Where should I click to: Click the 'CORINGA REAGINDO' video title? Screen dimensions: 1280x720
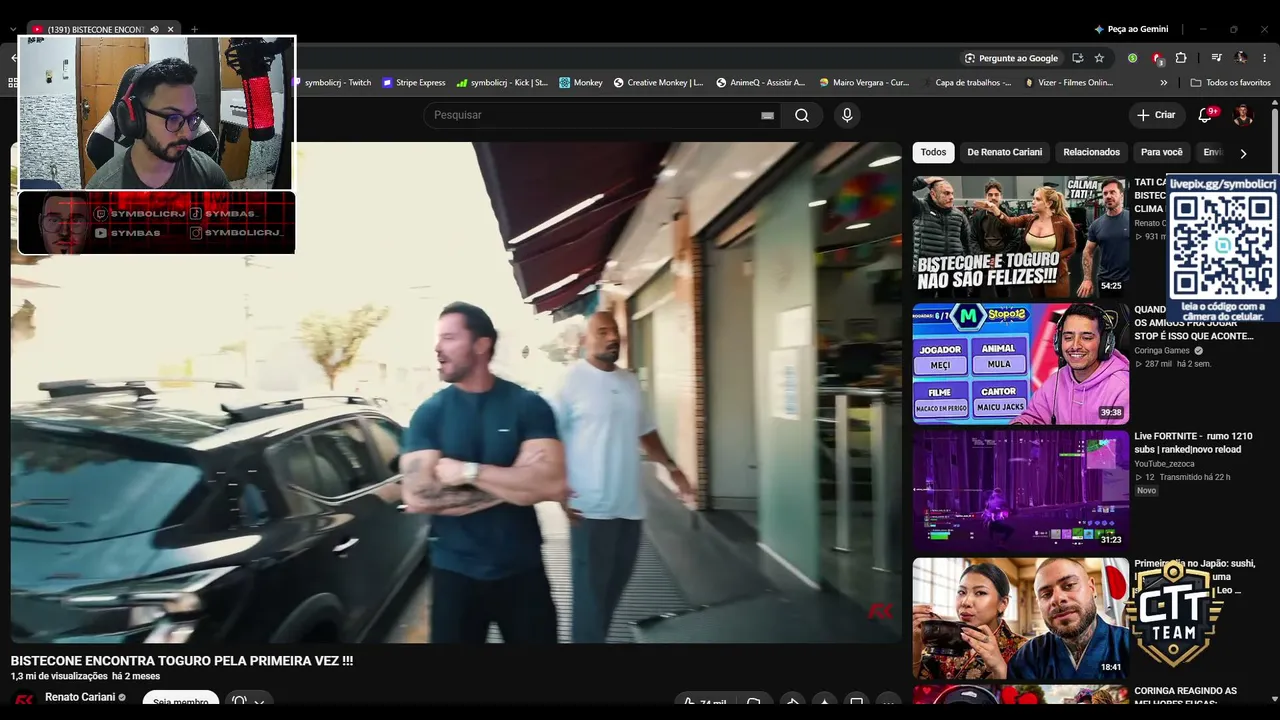click(x=1186, y=697)
